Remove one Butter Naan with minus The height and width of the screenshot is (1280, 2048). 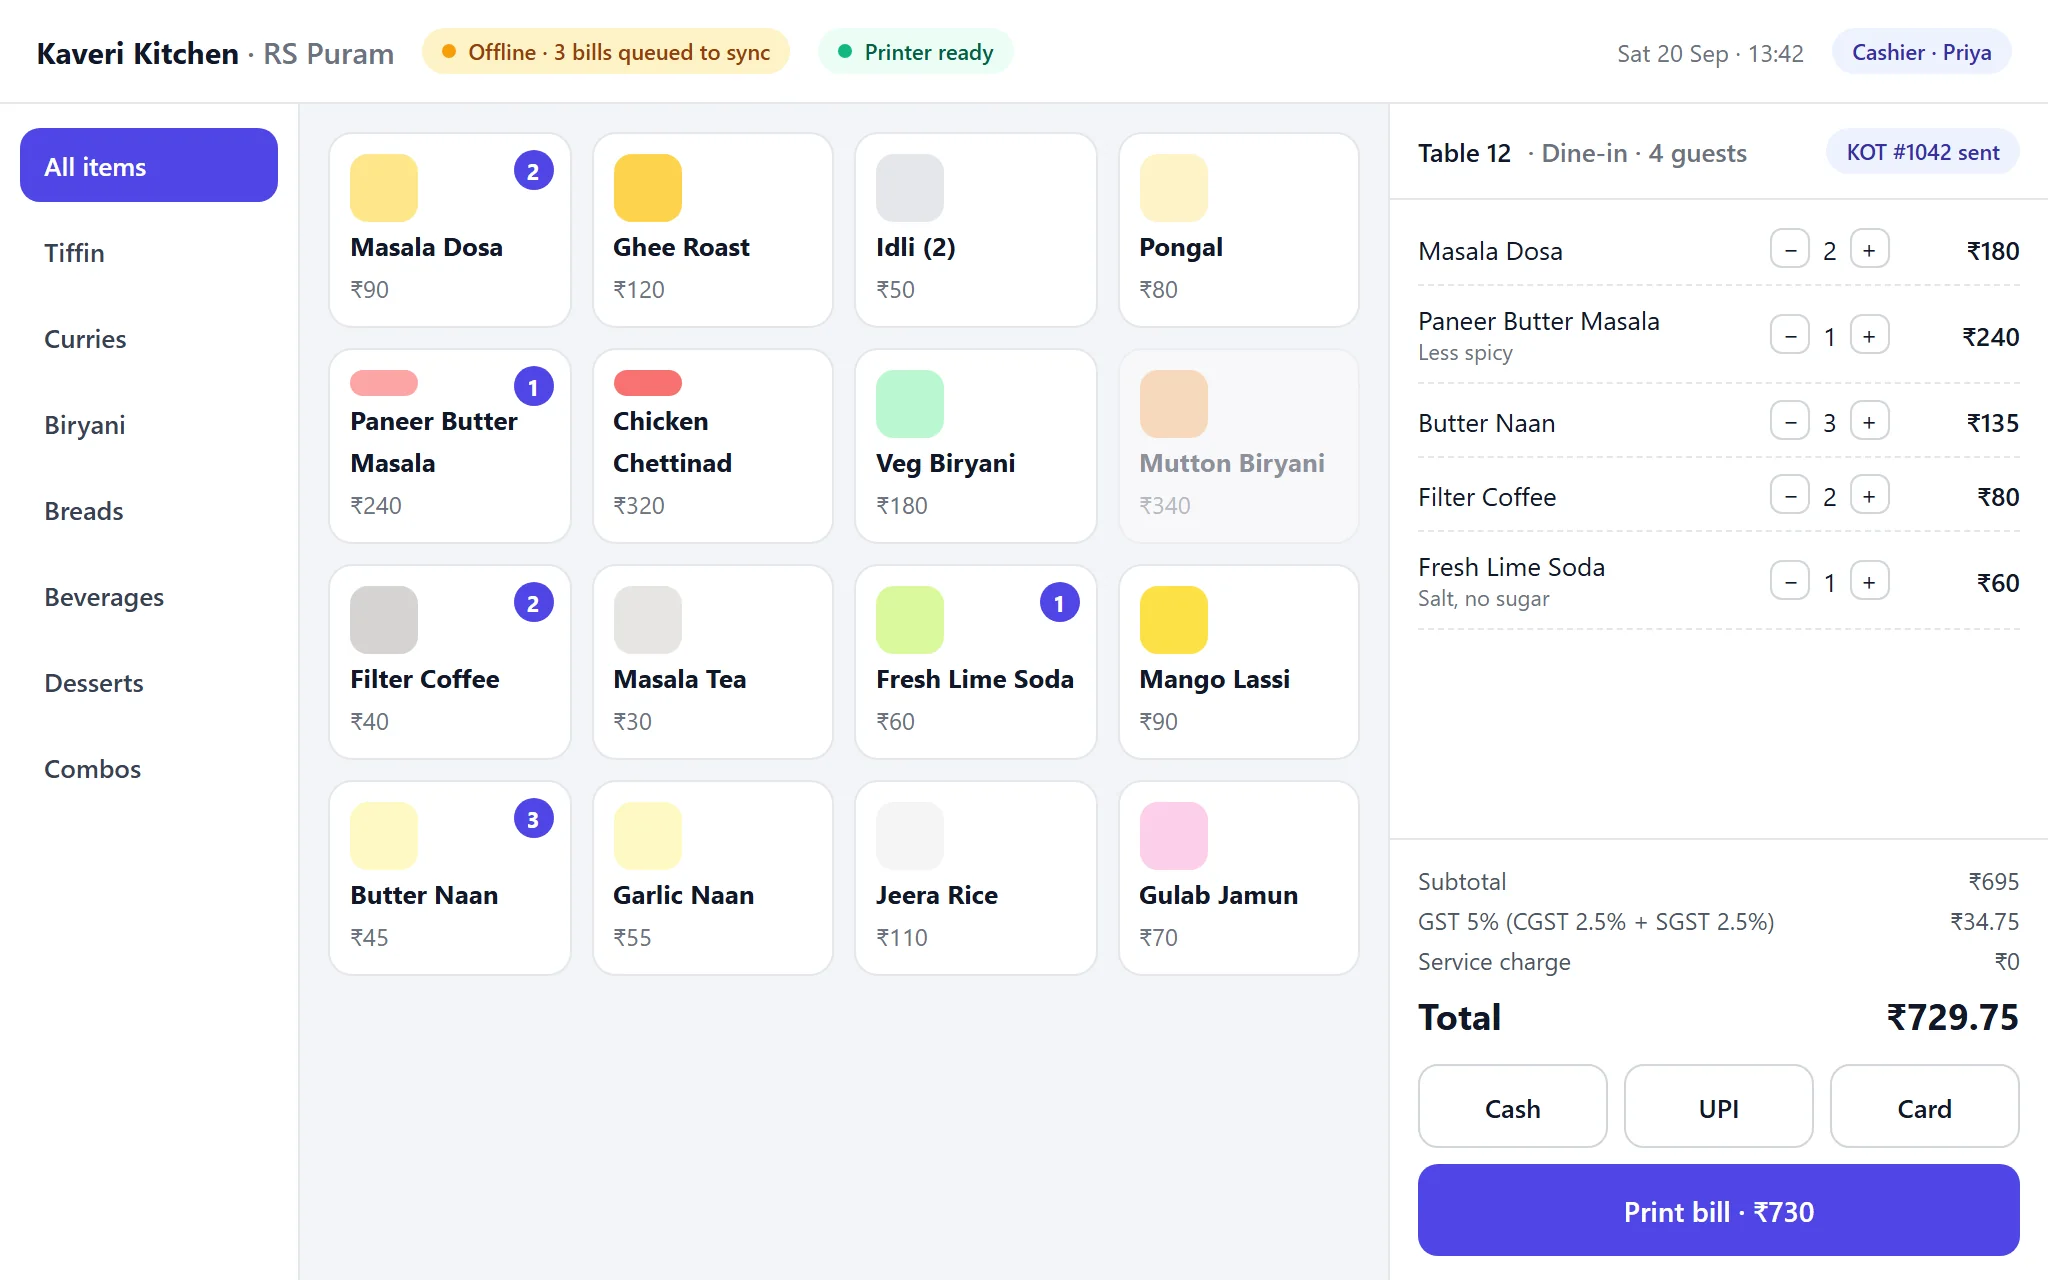tap(1789, 422)
